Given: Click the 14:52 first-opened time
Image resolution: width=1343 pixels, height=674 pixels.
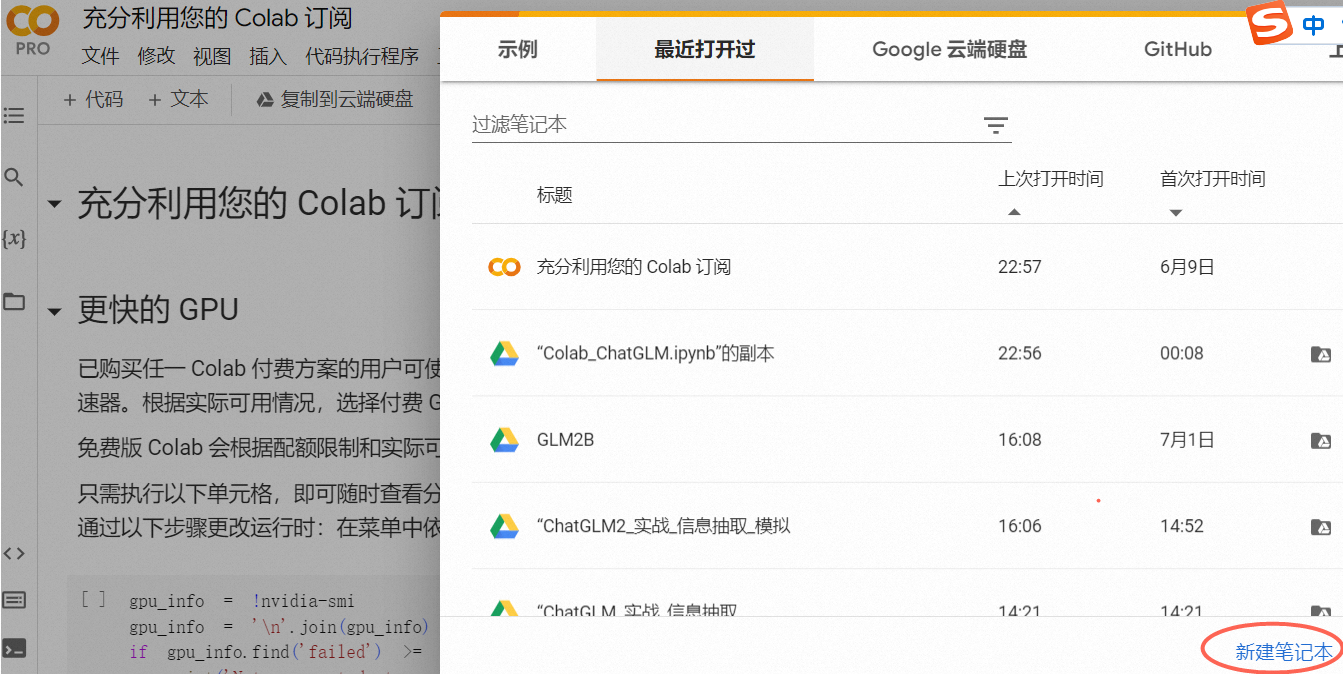Looking at the screenshot, I should click(1182, 526).
